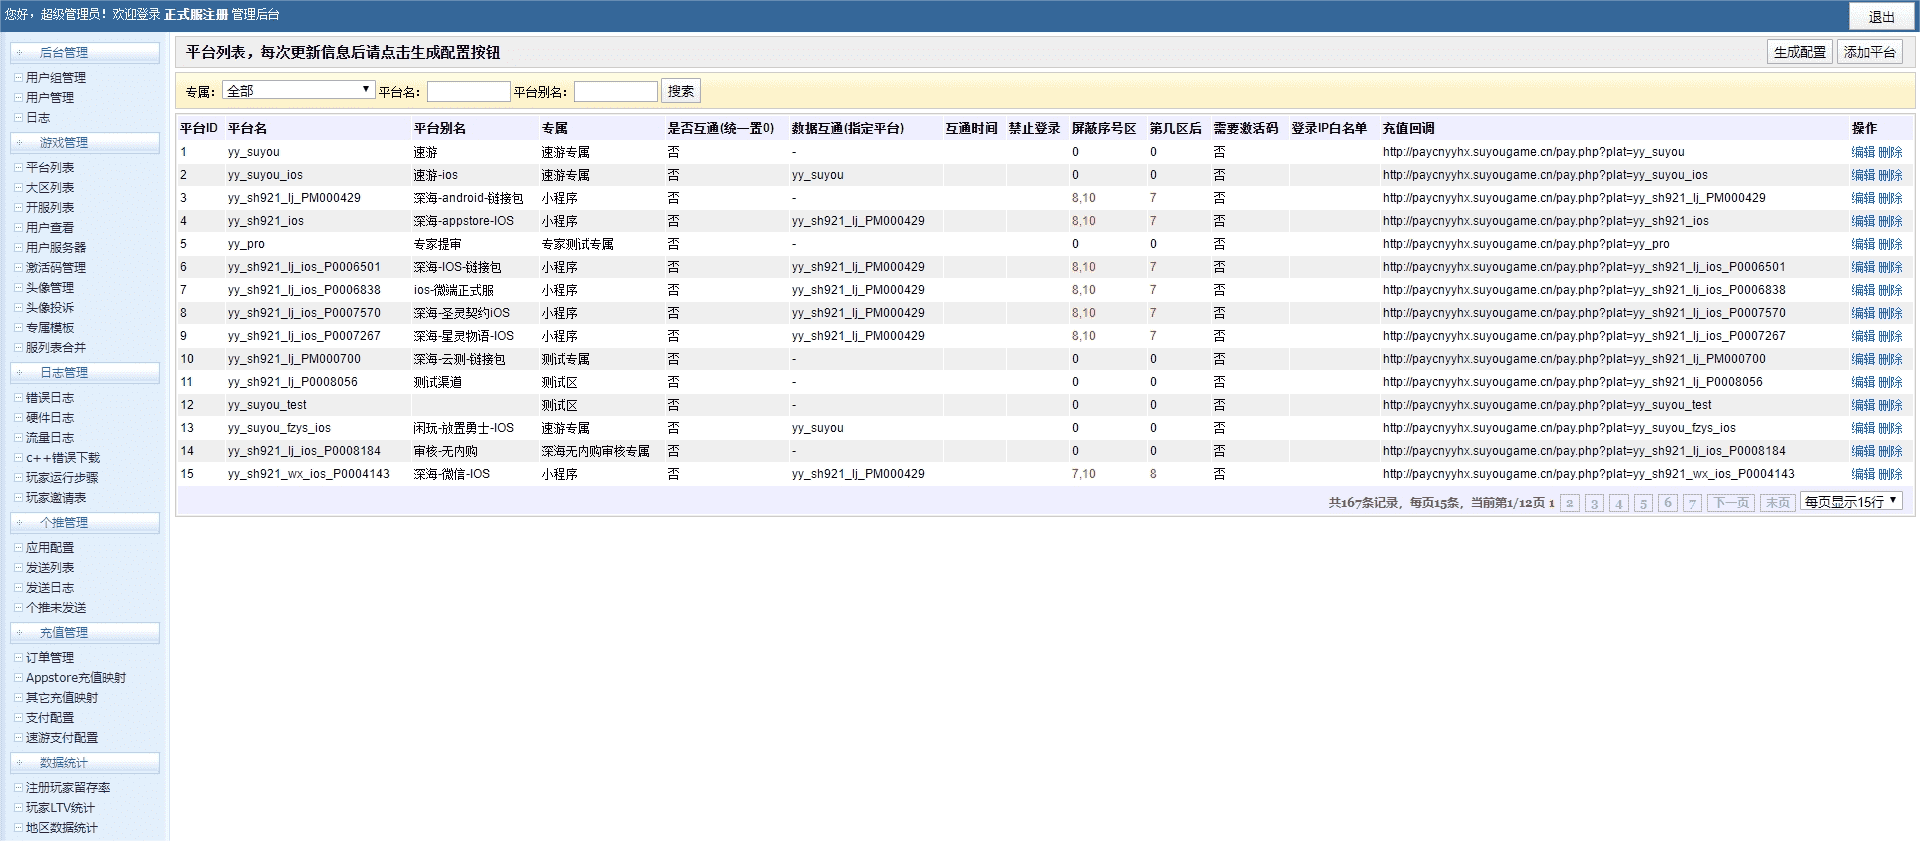
Task: Open 大区列表 in the sidebar
Action: [x=50, y=188]
